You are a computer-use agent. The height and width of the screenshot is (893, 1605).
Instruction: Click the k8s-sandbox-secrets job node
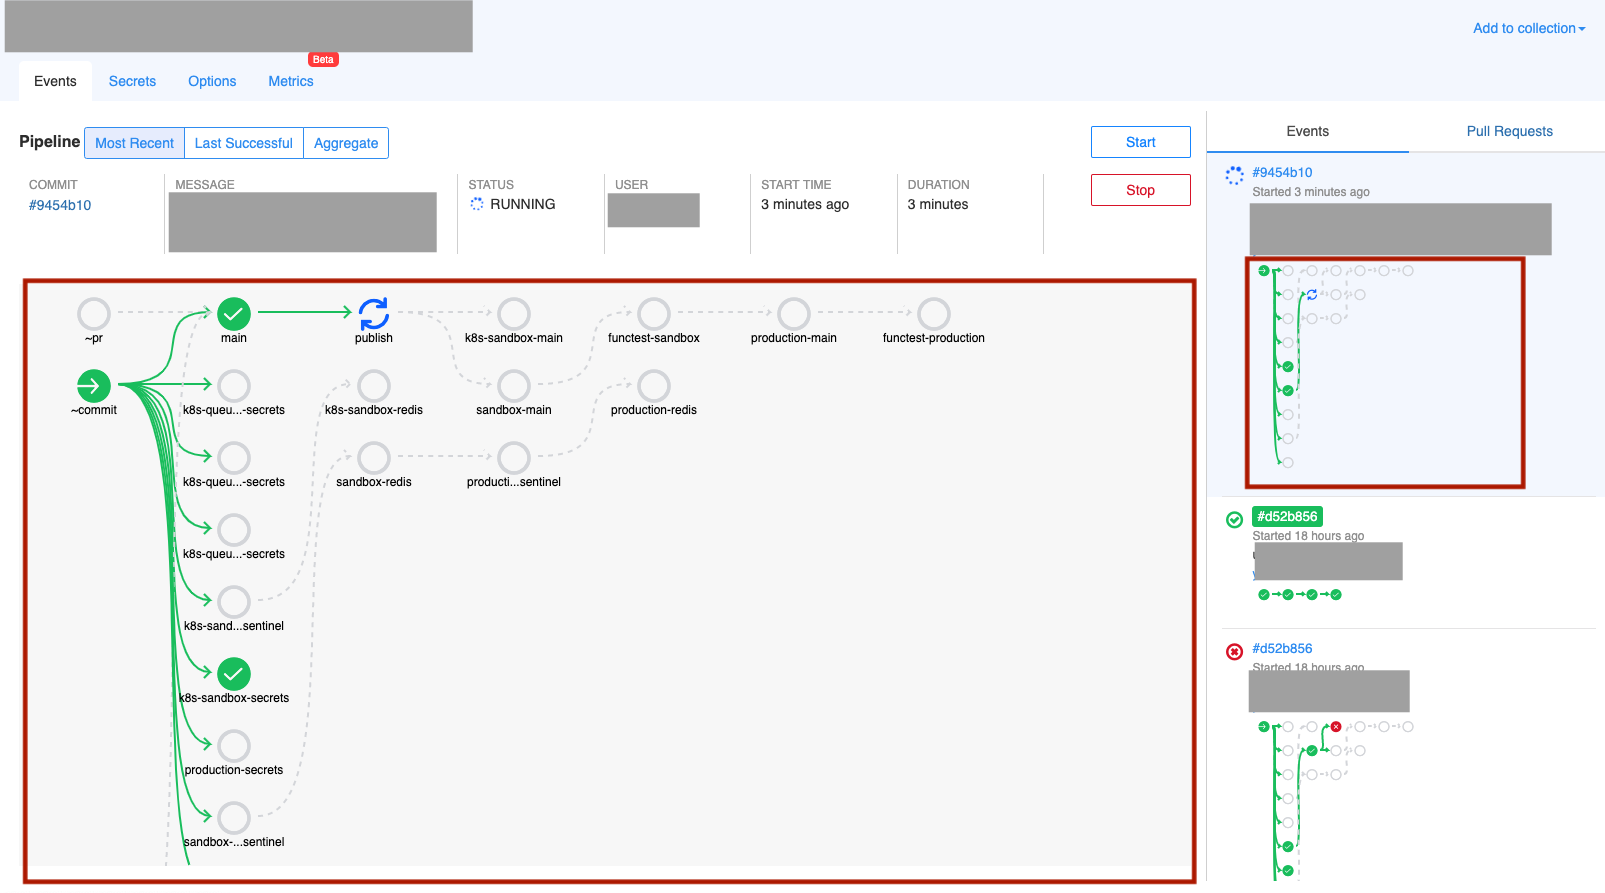tap(234, 673)
